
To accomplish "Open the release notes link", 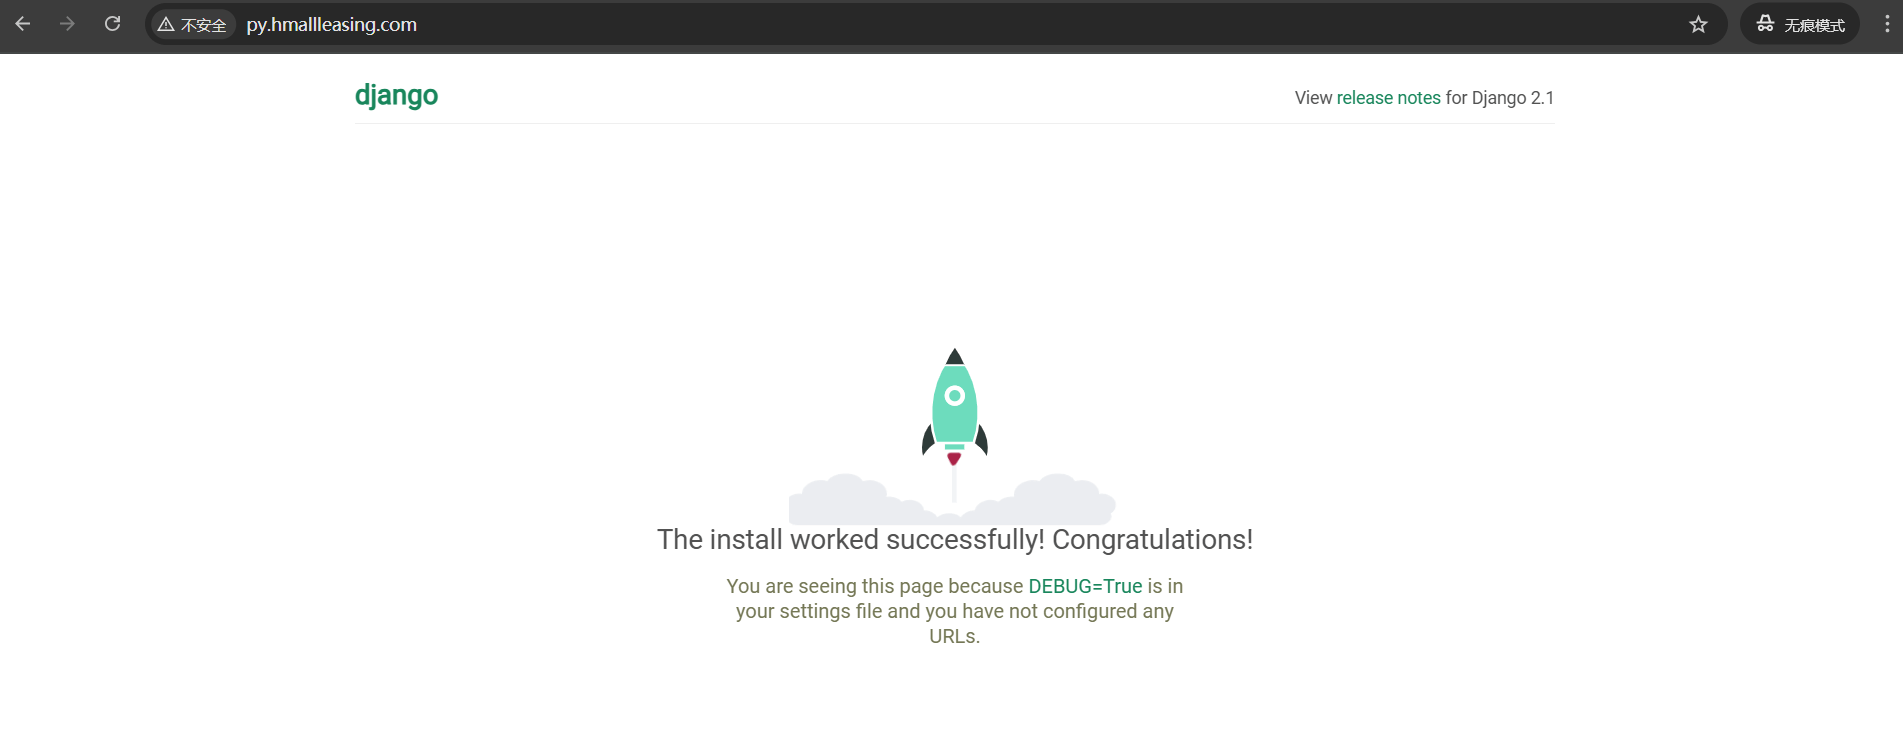I will click(1388, 98).
